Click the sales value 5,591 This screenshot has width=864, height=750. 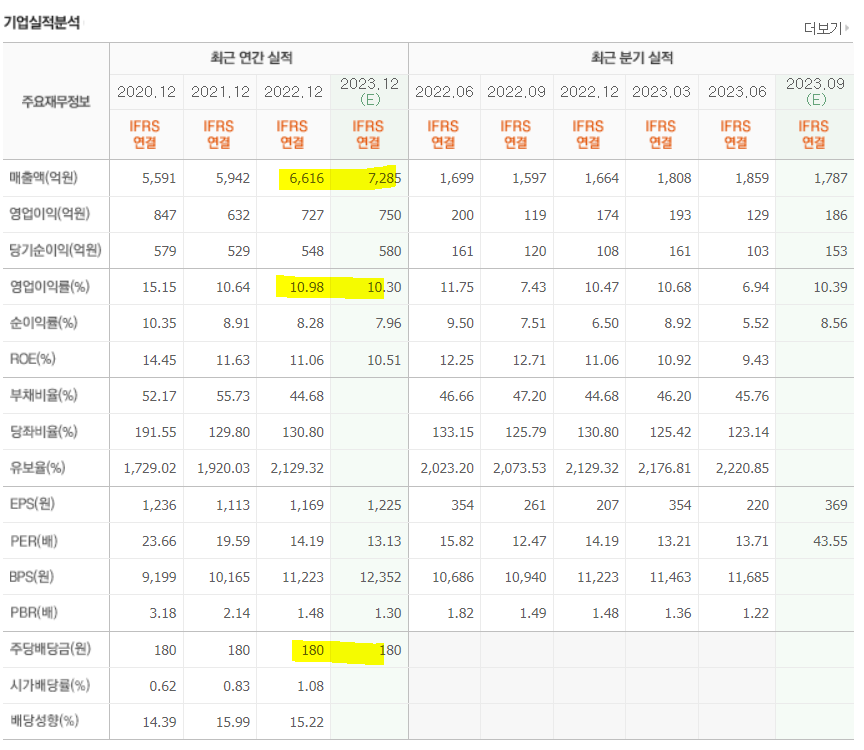(x=159, y=179)
